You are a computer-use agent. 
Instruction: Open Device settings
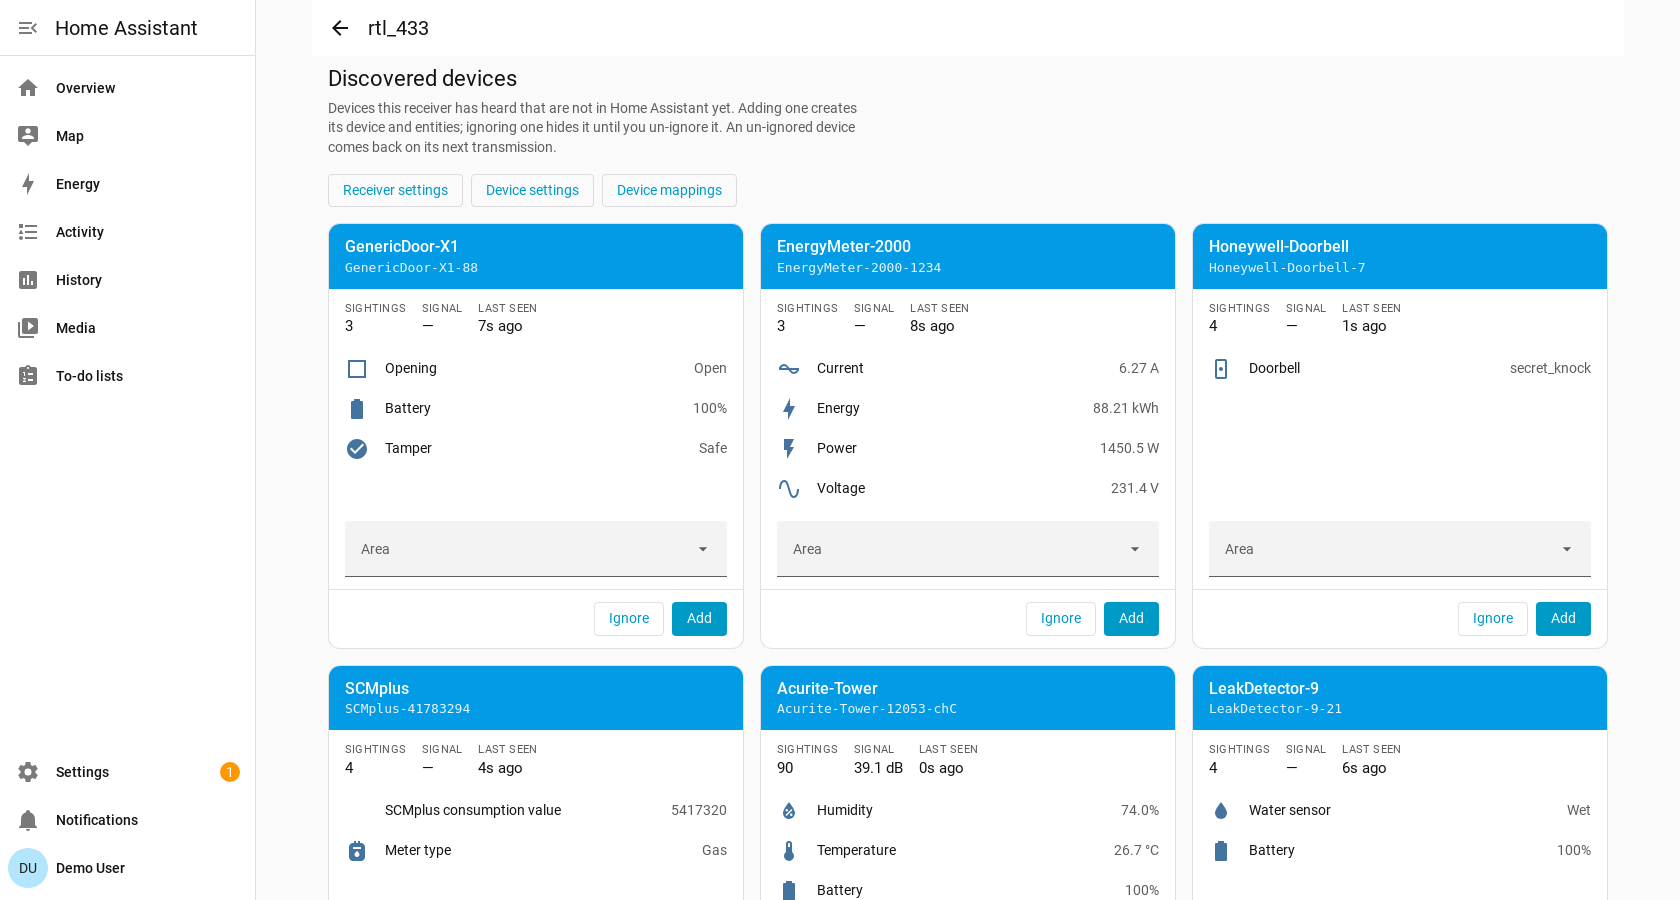tap(532, 190)
